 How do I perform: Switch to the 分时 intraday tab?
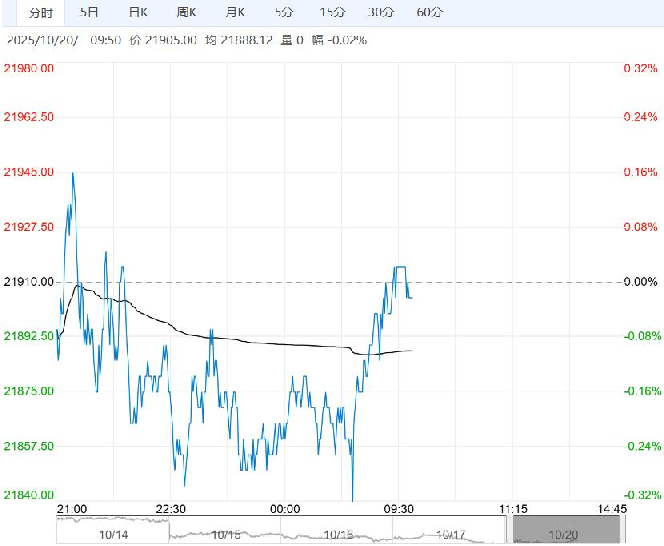click(x=40, y=13)
